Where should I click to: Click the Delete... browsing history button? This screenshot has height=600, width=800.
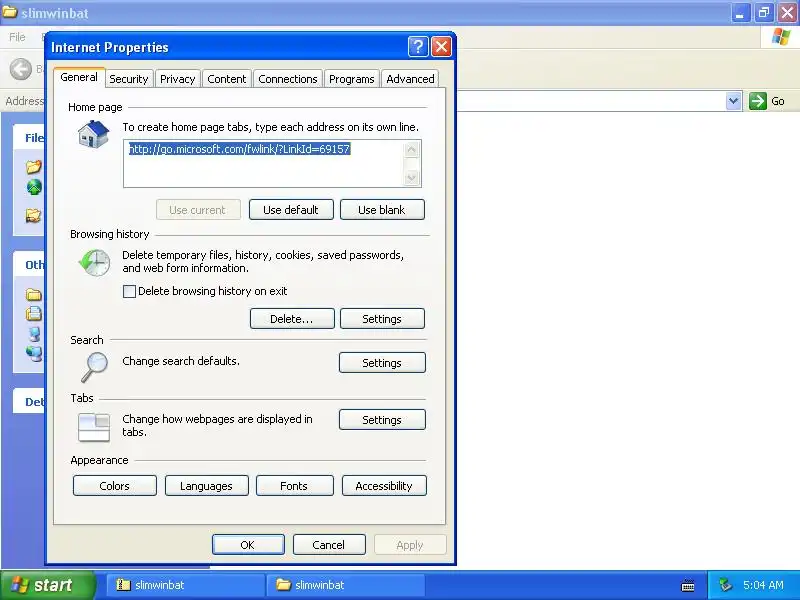tap(292, 319)
